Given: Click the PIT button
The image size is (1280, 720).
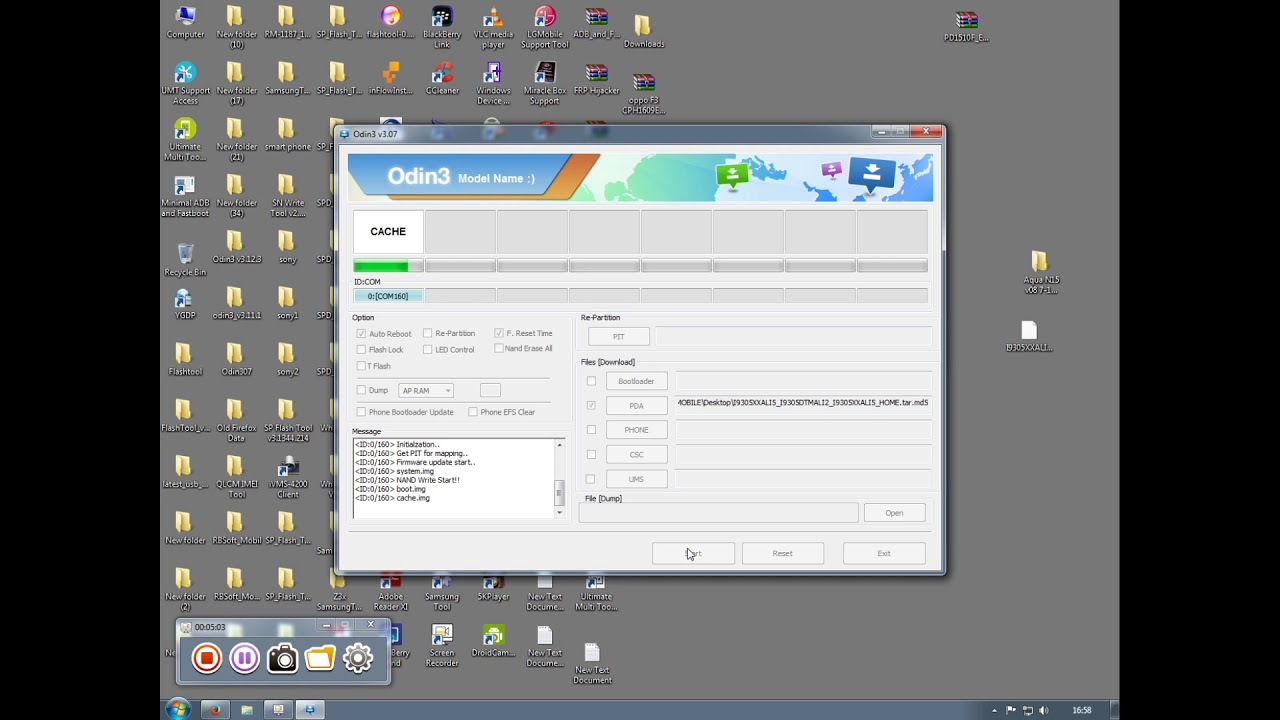Looking at the screenshot, I should pyautogui.click(x=618, y=337).
